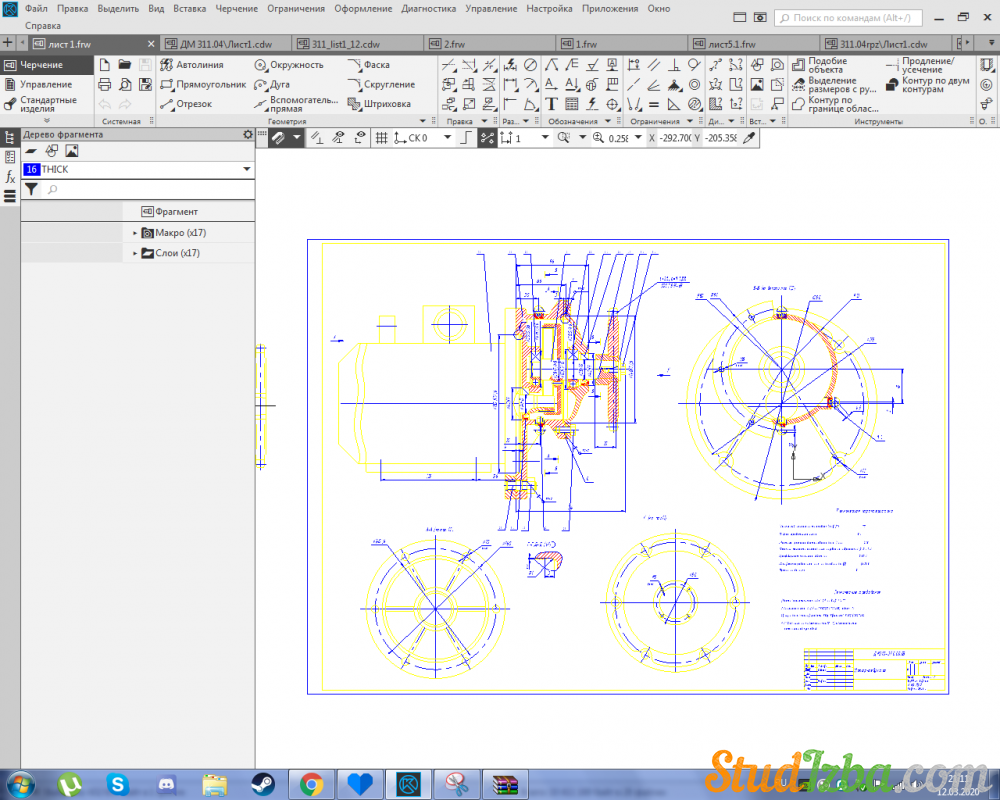Toggle the grid display button
1000x800 pixels.
pyautogui.click(x=381, y=138)
